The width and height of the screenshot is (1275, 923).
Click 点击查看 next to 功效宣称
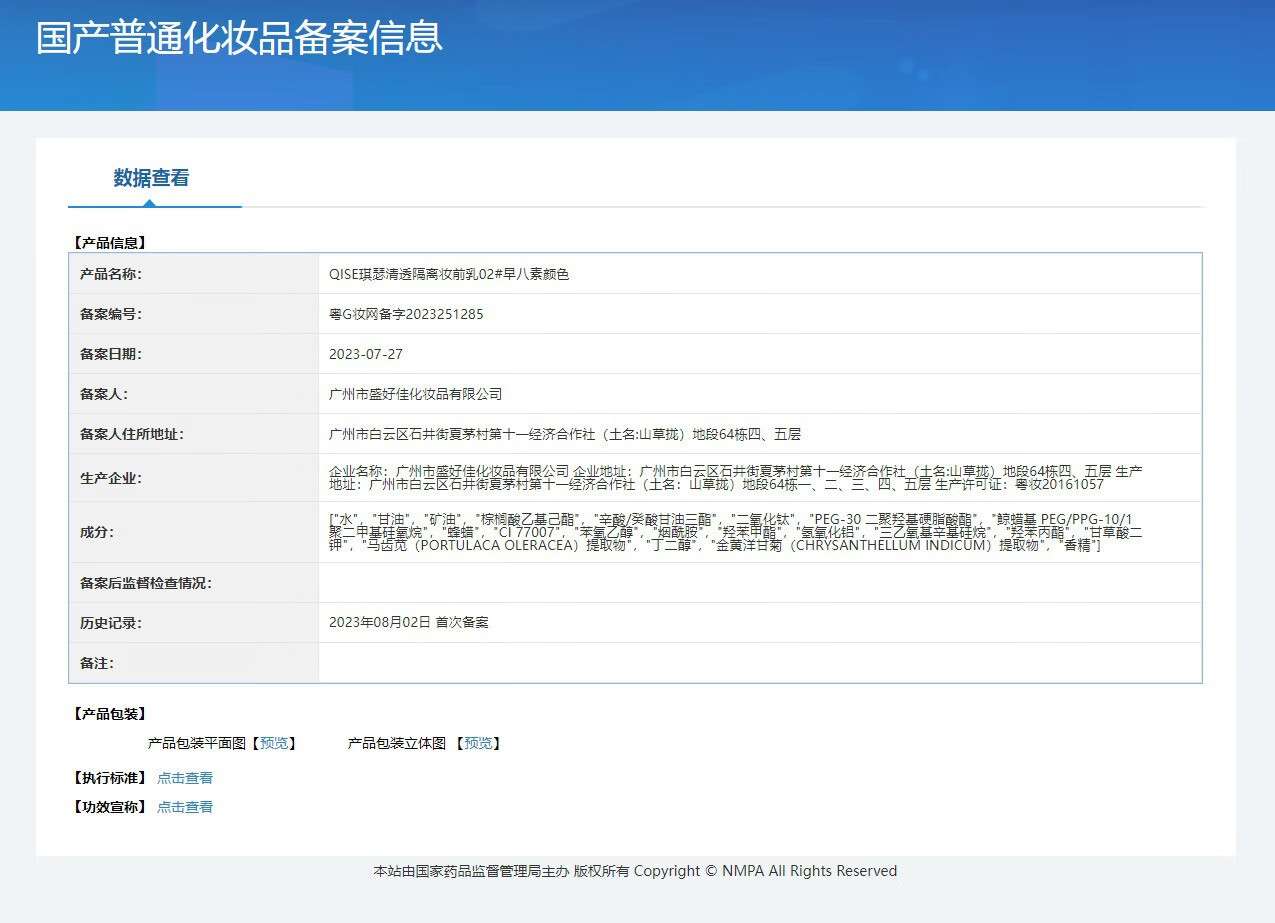(185, 807)
